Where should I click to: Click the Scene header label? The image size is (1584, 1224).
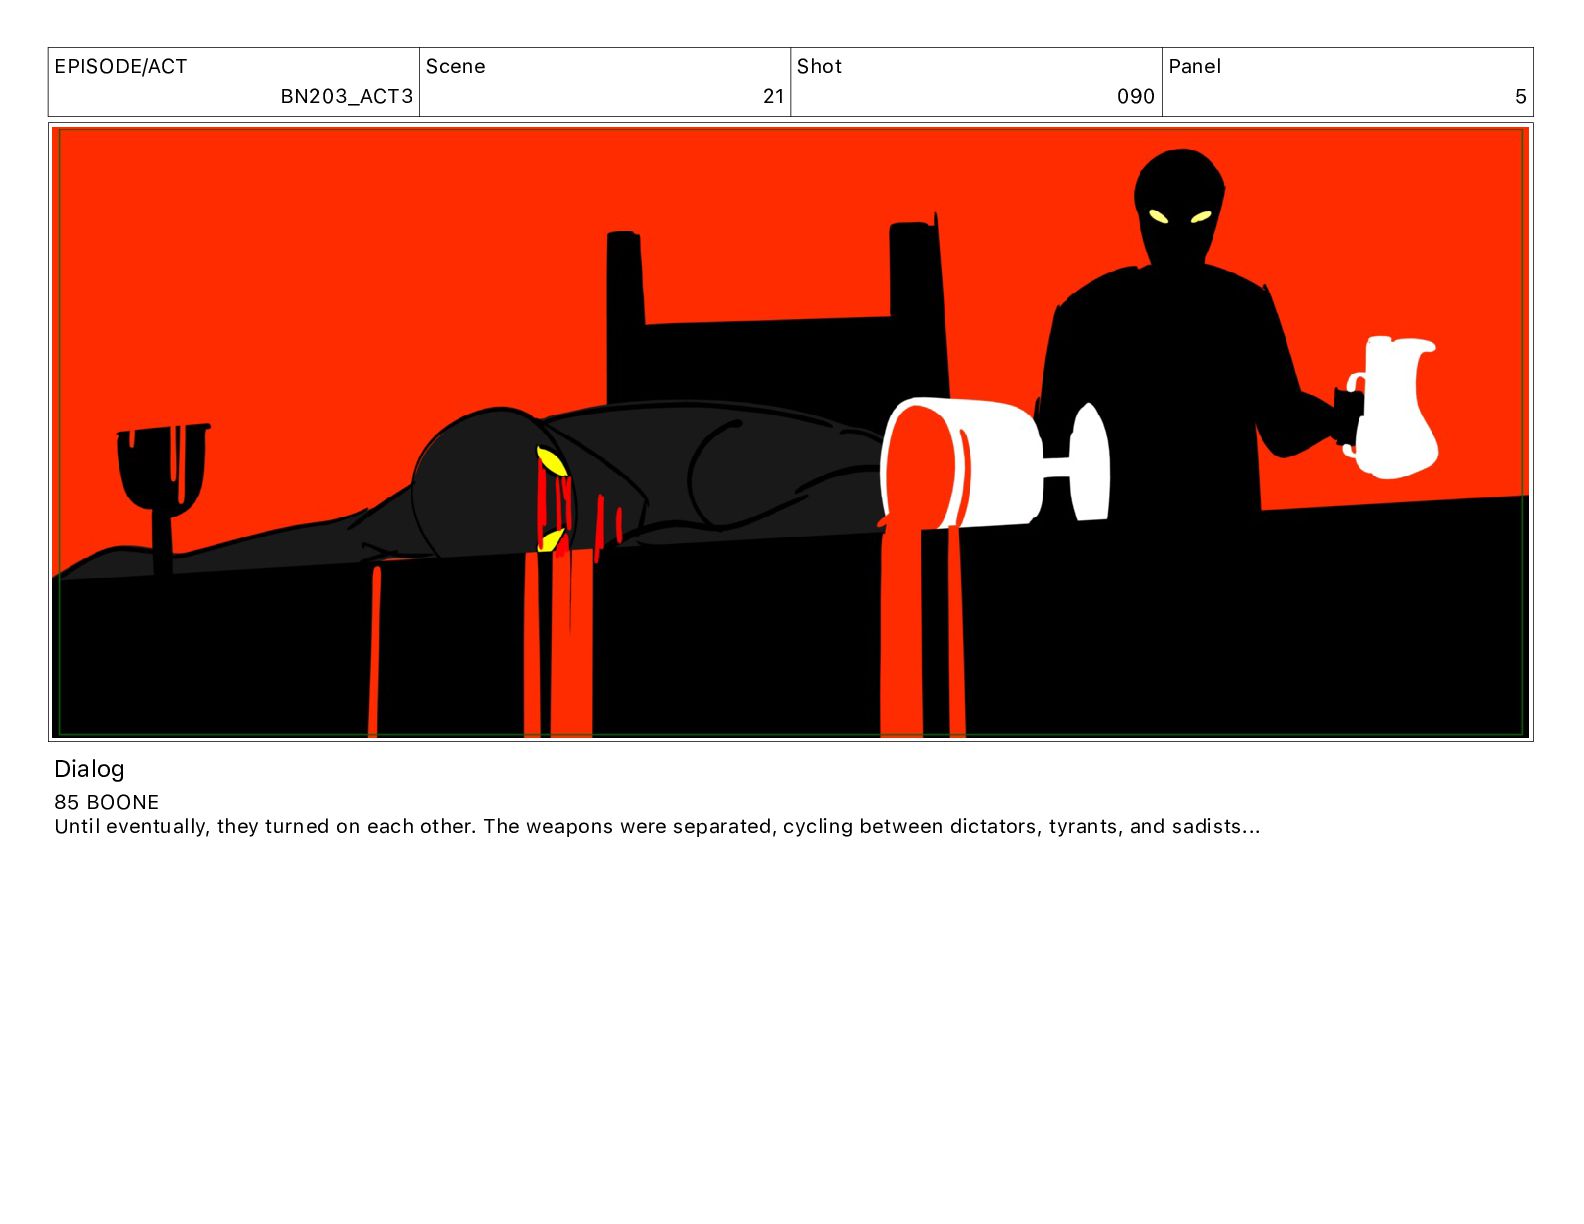[x=456, y=67]
